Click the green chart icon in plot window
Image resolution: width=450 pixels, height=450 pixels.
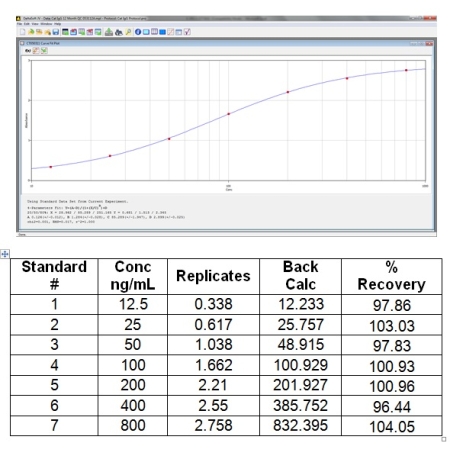click(44, 50)
